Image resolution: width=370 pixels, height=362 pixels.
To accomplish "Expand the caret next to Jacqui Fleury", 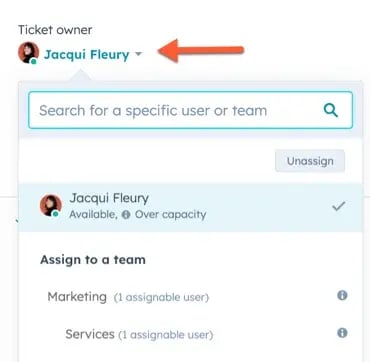I will point(138,54).
